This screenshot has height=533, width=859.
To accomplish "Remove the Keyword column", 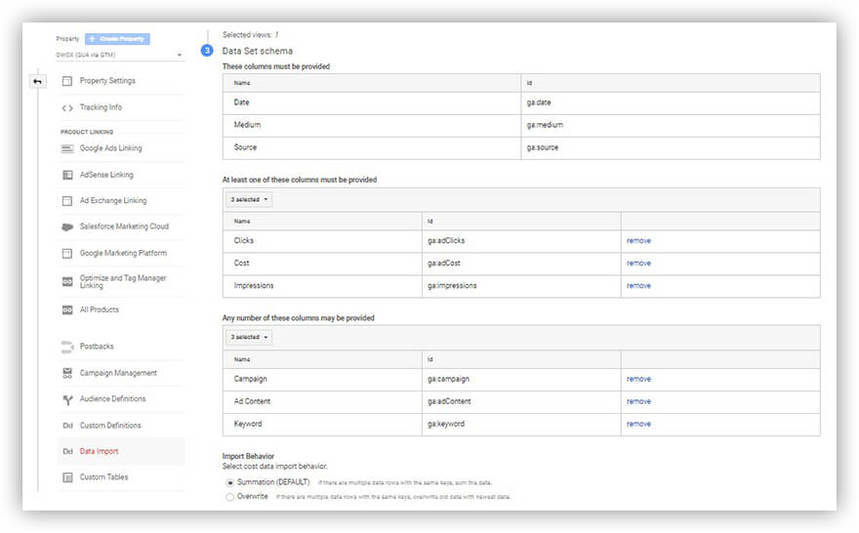I will point(638,425).
